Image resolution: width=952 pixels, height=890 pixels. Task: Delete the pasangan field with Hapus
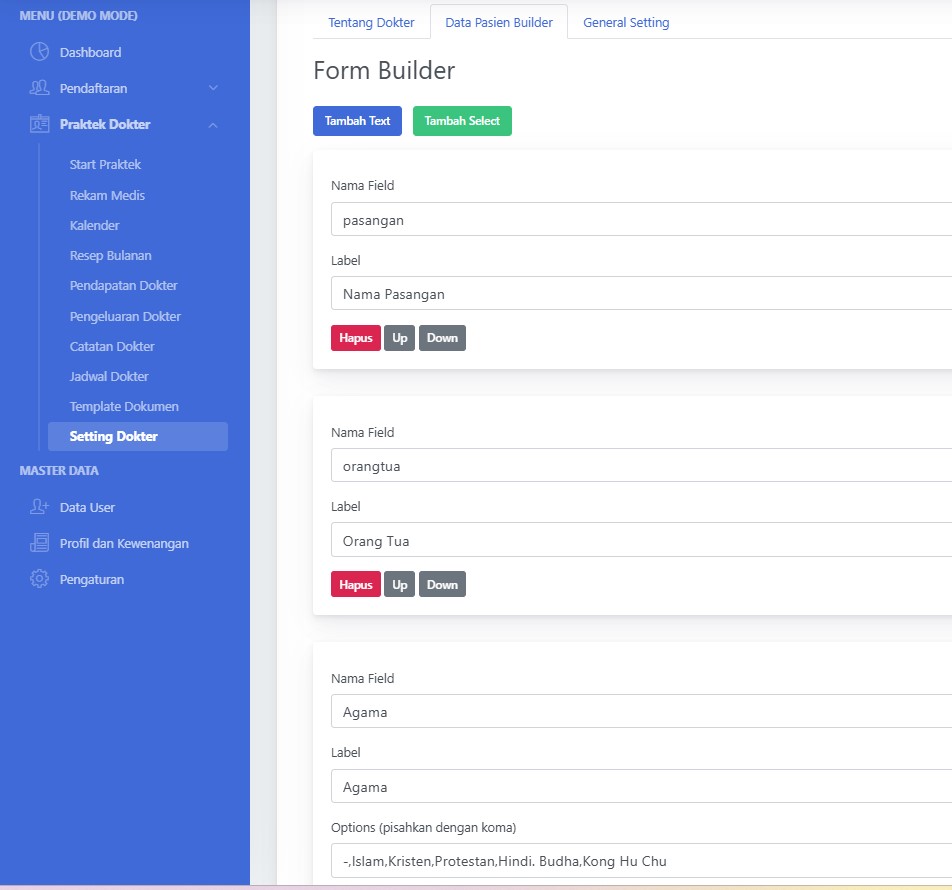click(x=355, y=338)
